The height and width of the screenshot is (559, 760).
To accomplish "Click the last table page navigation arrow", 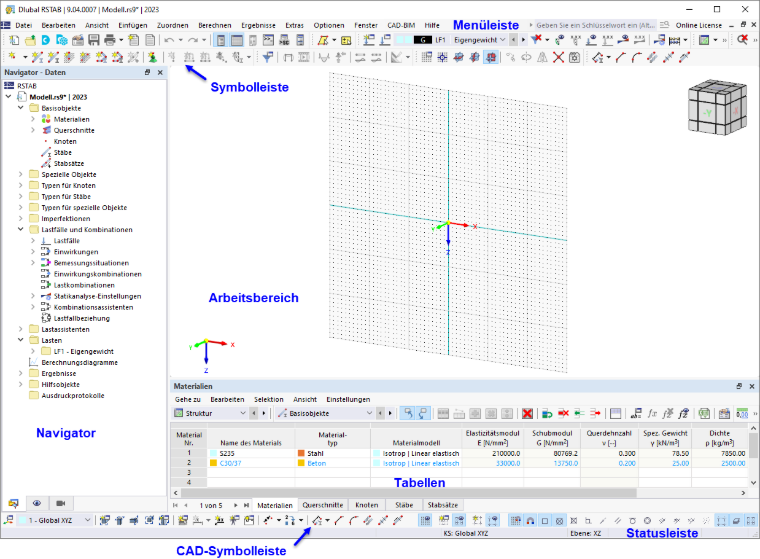I will pos(246,505).
